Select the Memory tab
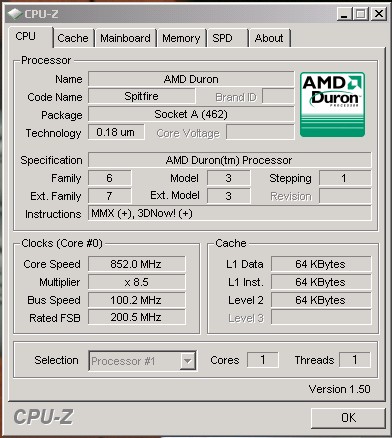 click(x=181, y=38)
